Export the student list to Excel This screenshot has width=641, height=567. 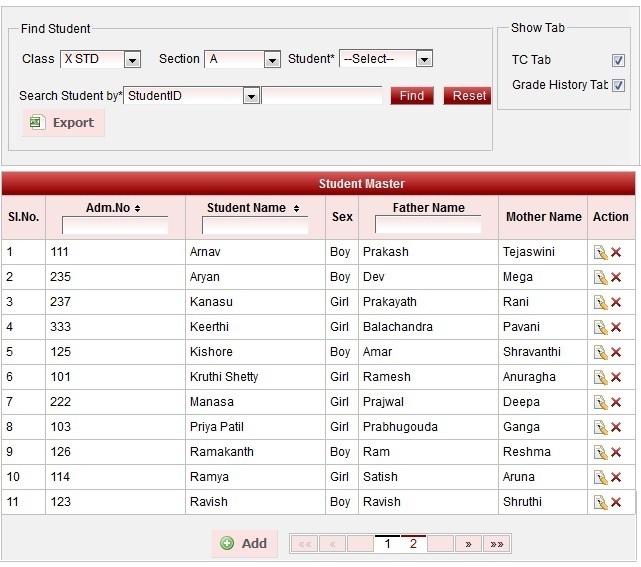(x=63, y=123)
